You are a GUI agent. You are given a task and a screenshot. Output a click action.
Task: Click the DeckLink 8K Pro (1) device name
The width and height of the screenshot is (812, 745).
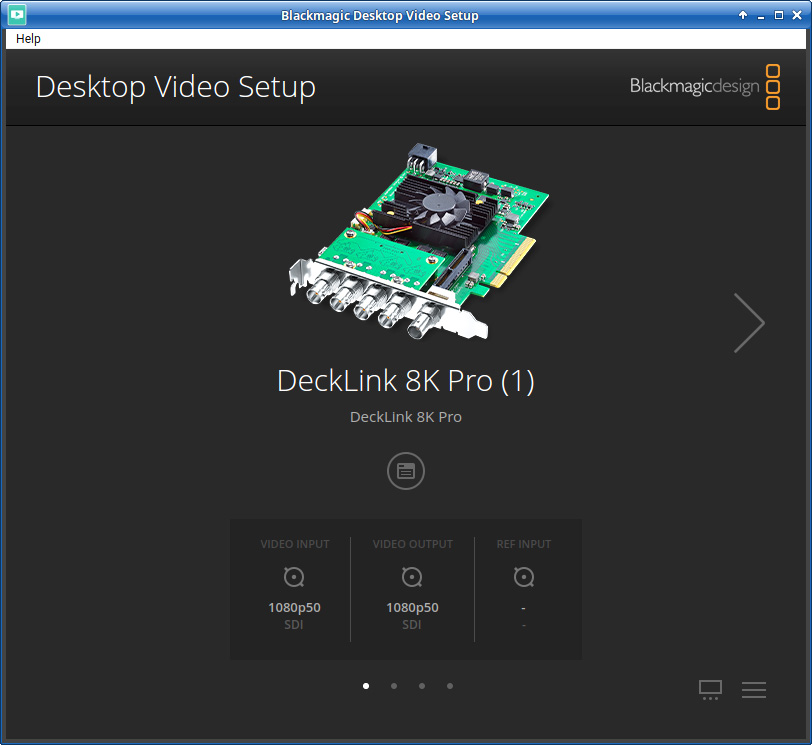coord(406,381)
